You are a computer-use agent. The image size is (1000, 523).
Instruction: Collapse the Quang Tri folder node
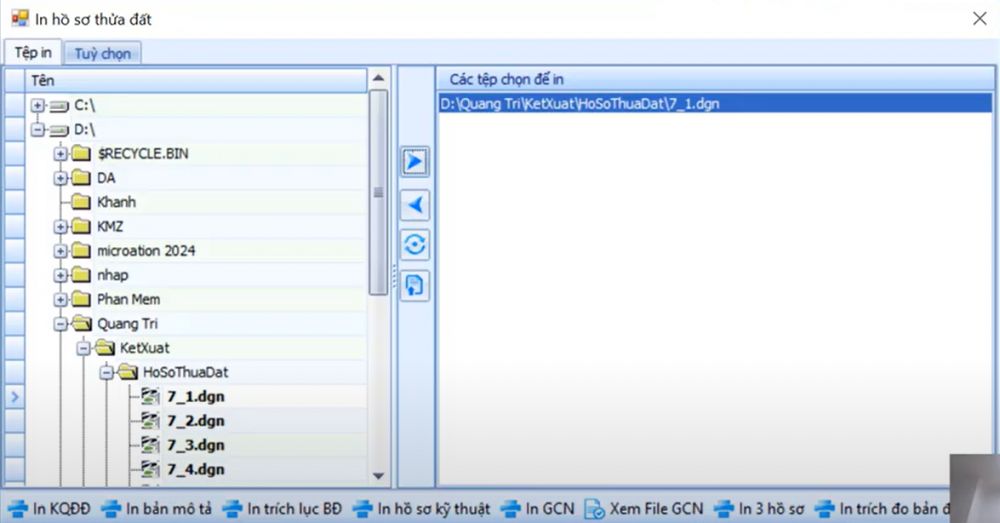[x=62, y=323]
